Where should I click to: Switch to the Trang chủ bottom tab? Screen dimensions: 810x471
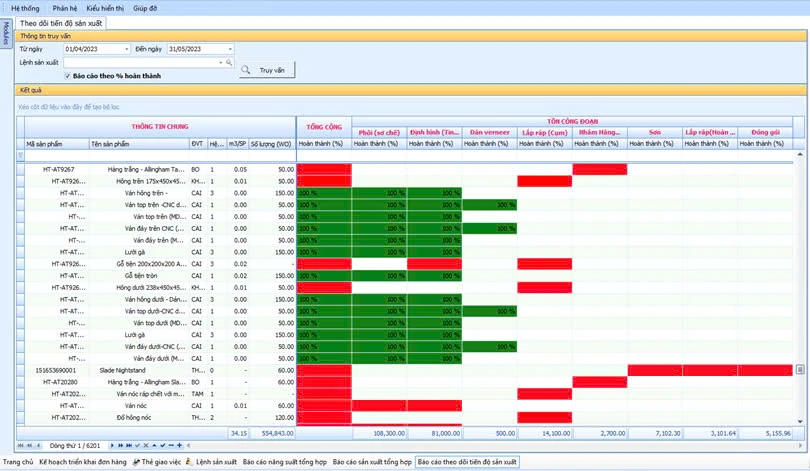[x=18, y=462]
